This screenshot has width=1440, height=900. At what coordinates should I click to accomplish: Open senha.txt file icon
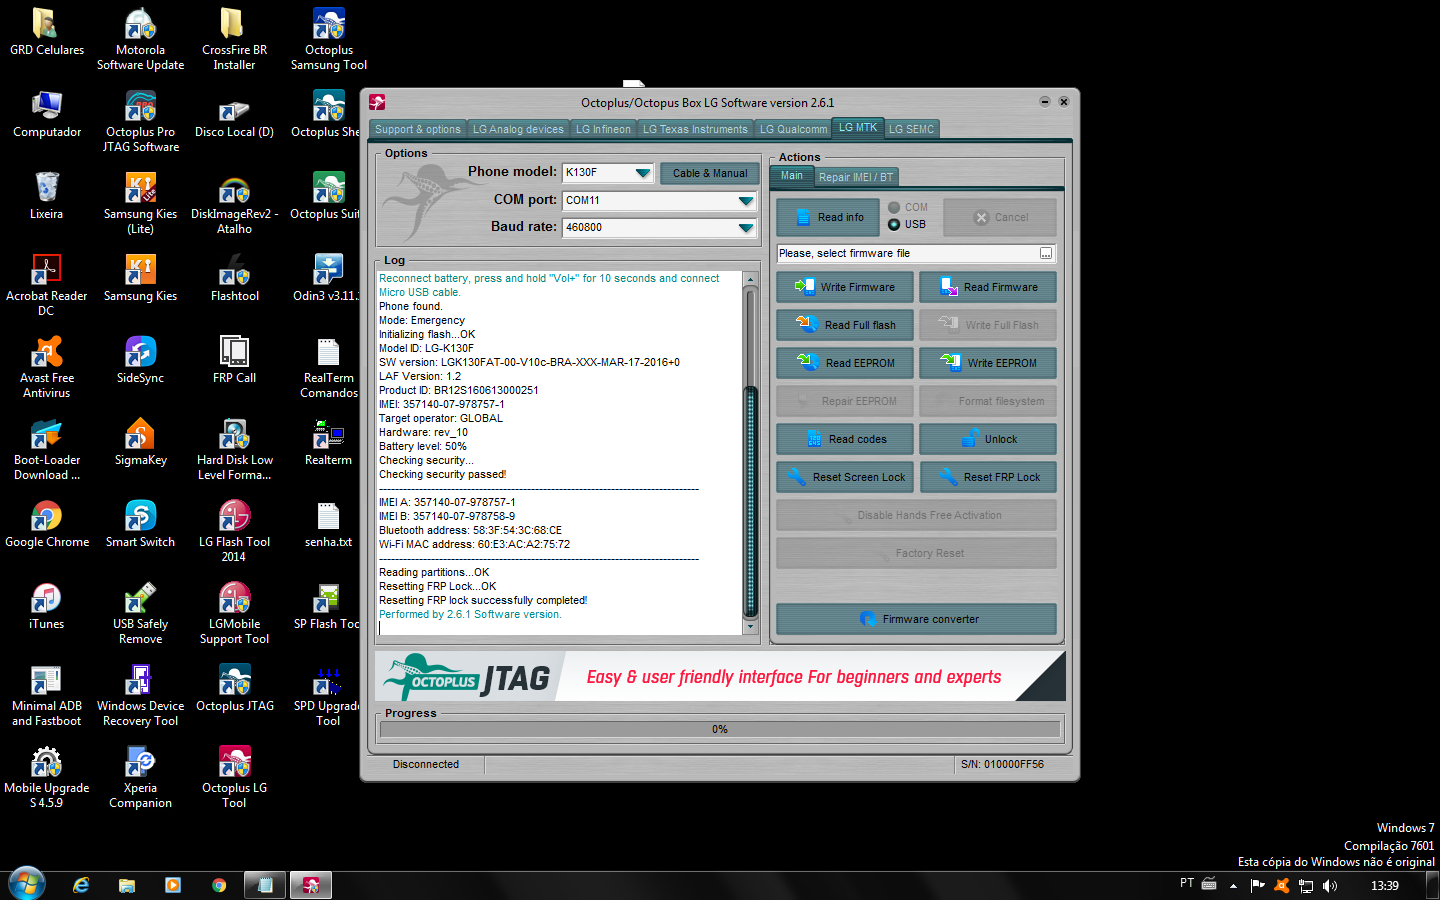point(328,524)
